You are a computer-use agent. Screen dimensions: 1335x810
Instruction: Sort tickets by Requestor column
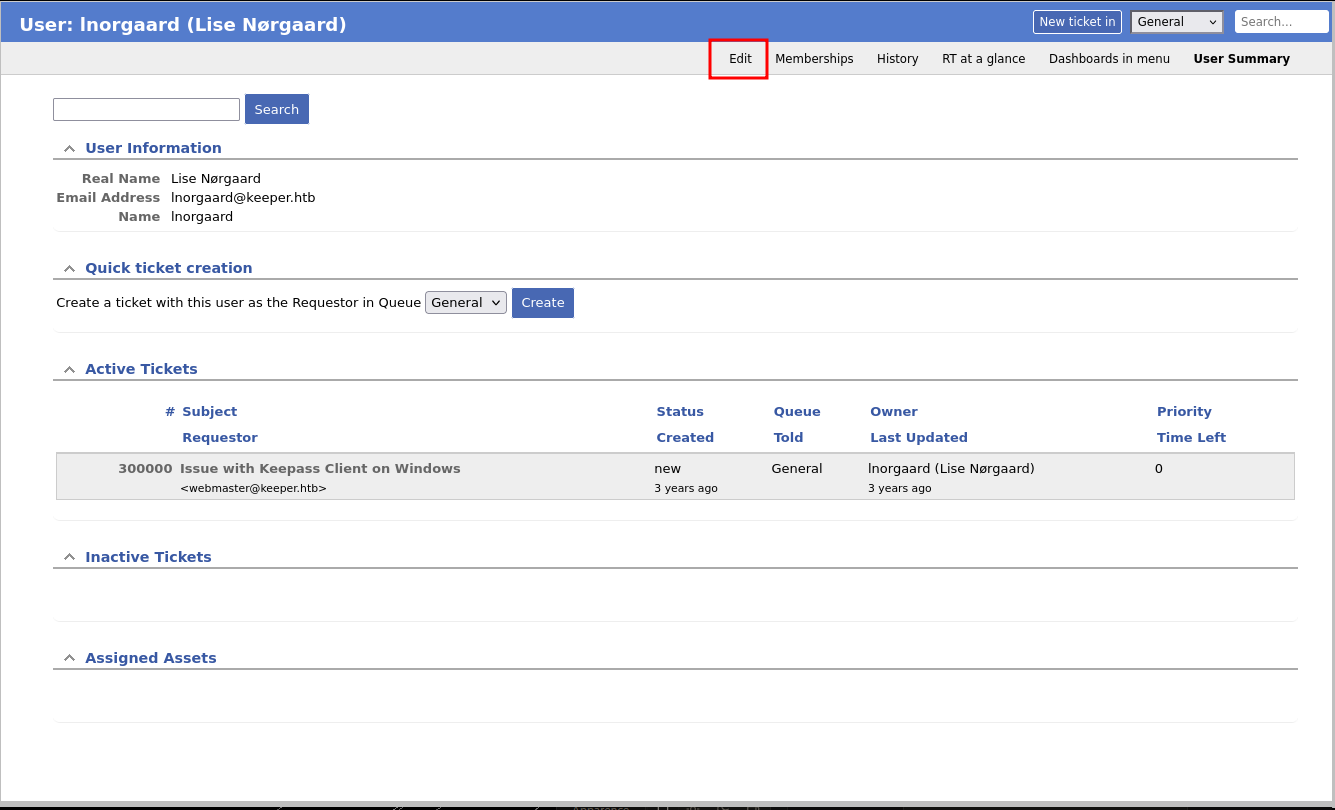pos(220,438)
